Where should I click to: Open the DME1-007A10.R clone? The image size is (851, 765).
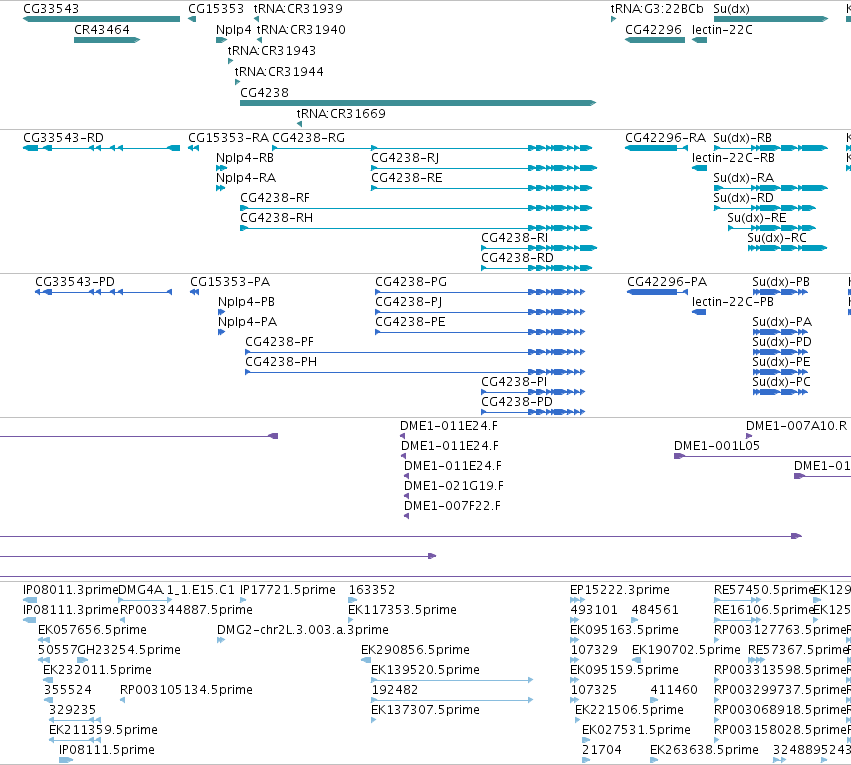796,426
